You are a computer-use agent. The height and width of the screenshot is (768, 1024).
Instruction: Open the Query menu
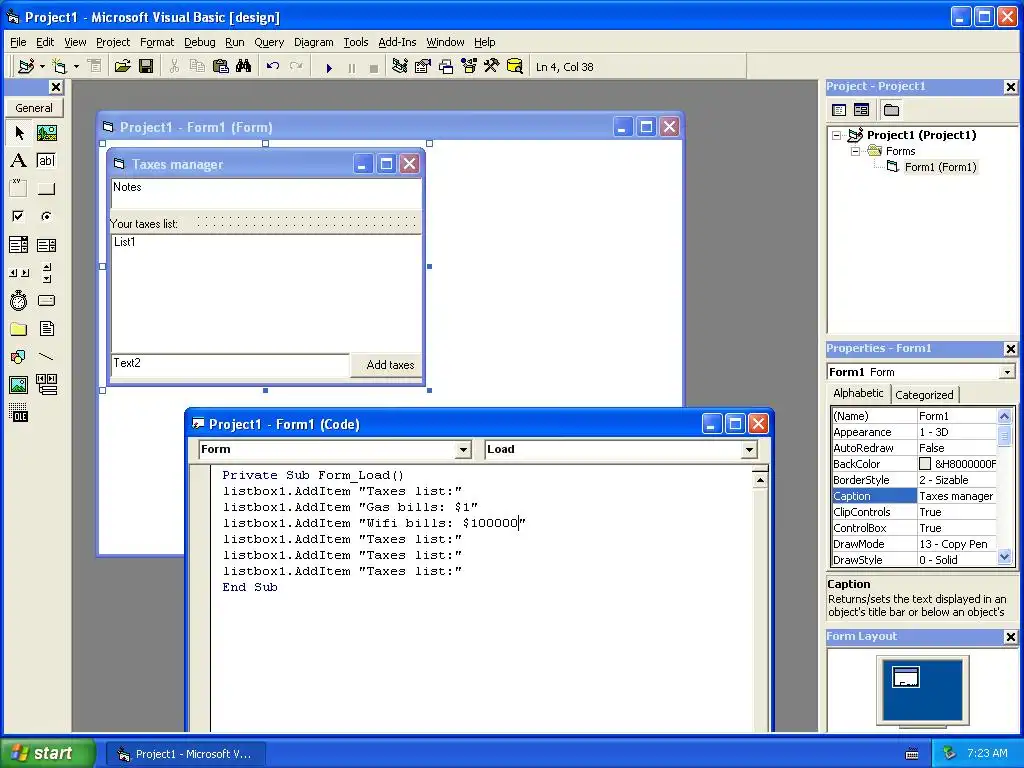(269, 42)
